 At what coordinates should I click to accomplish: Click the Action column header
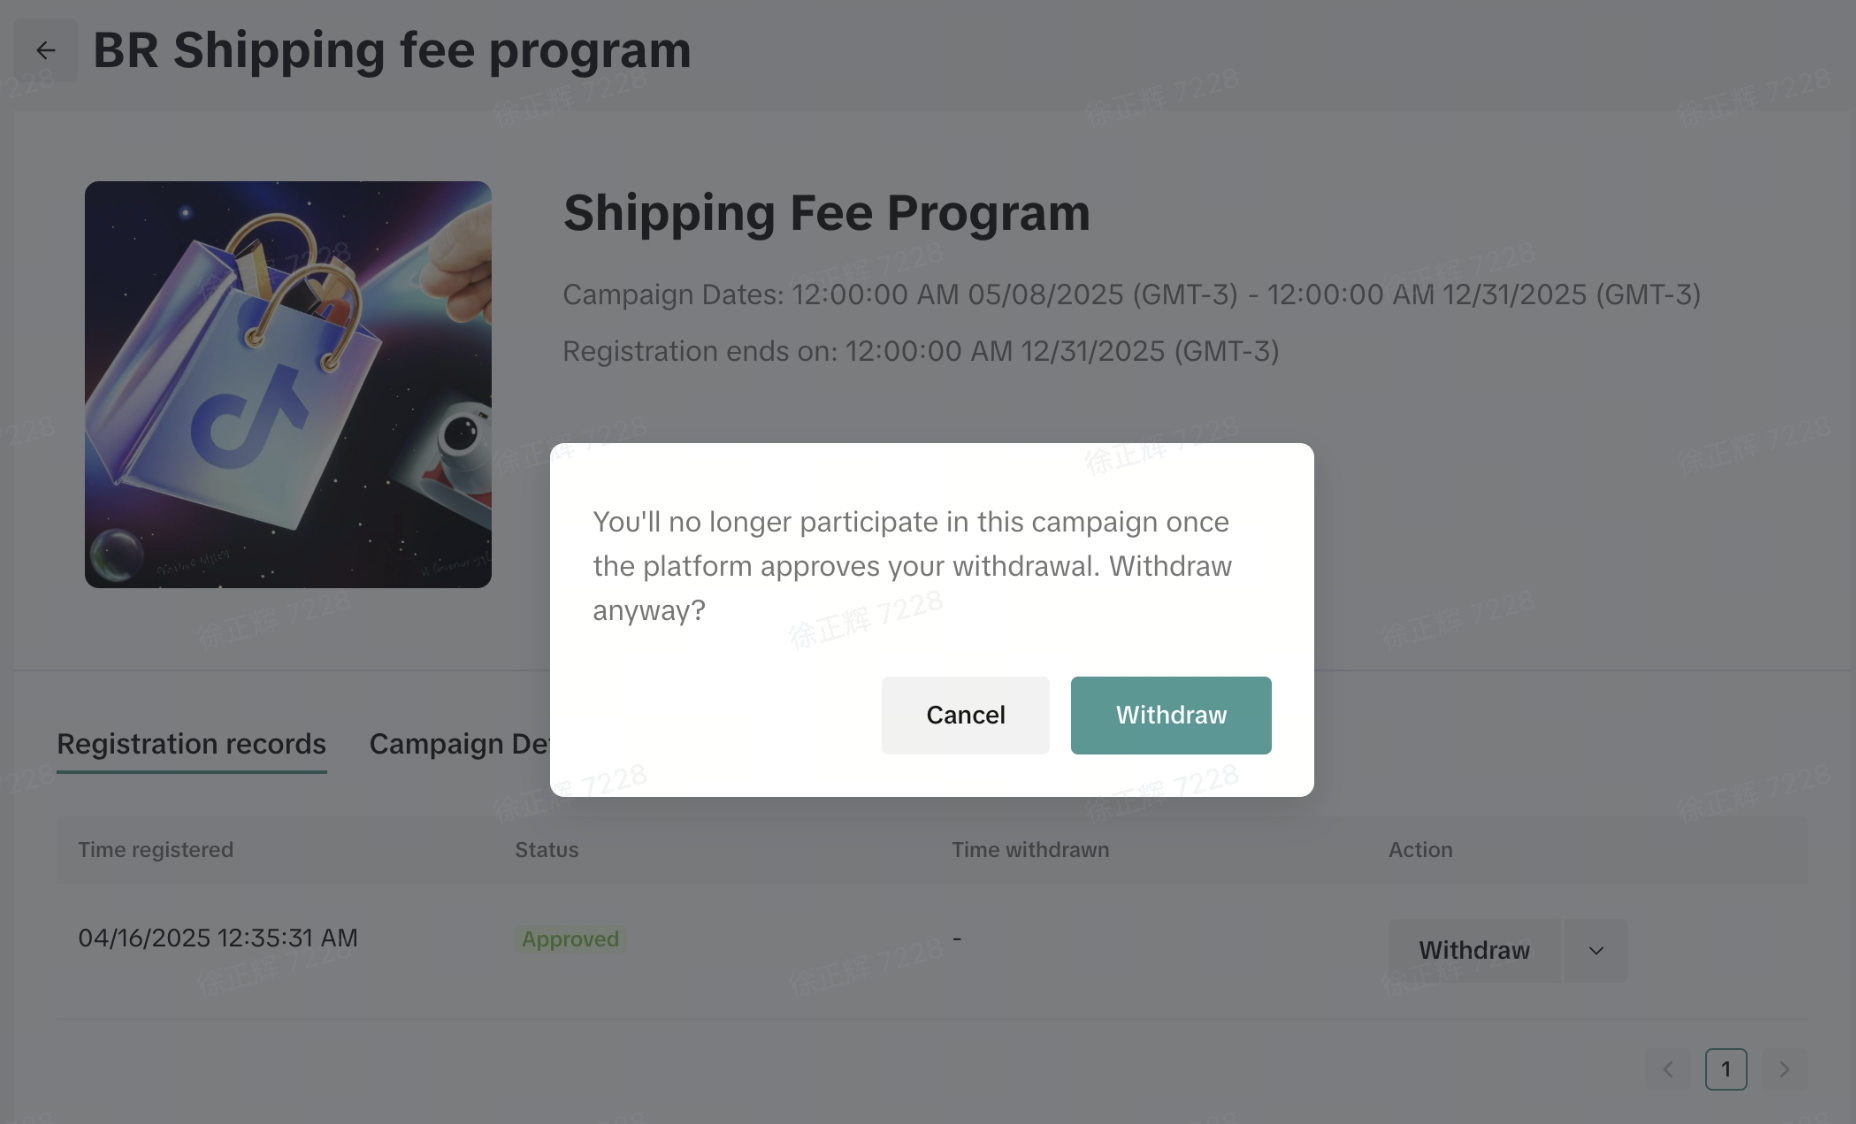pyautogui.click(x=1420, y=850)
